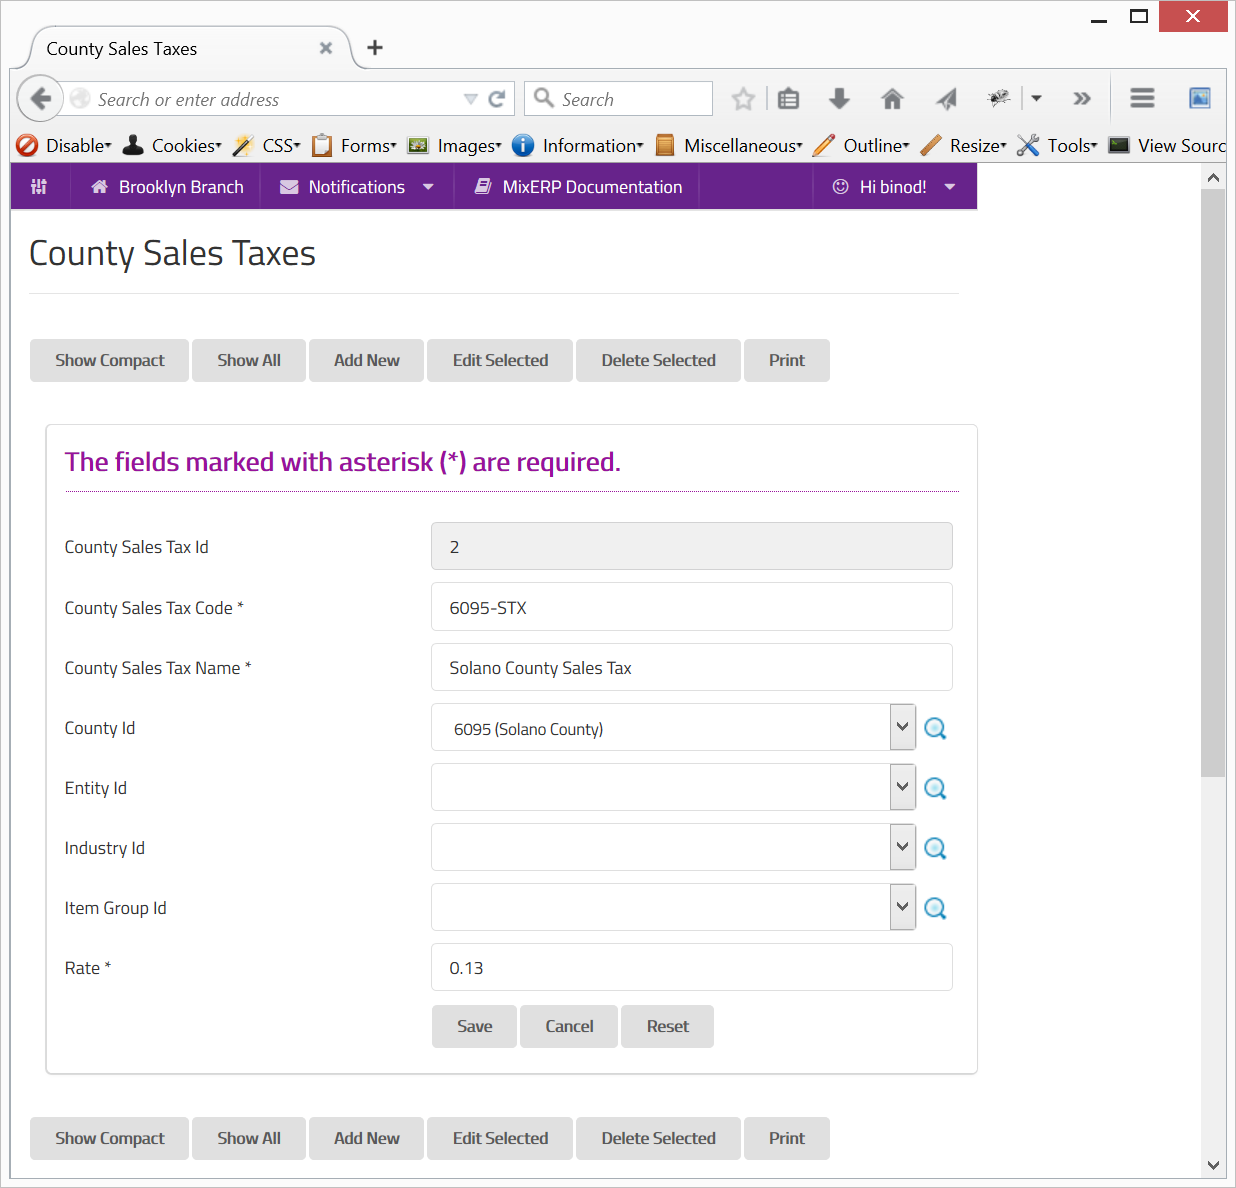Close the County Sales Taxes tab
Screen dimensions: 1236x1188
coord(326,48)
